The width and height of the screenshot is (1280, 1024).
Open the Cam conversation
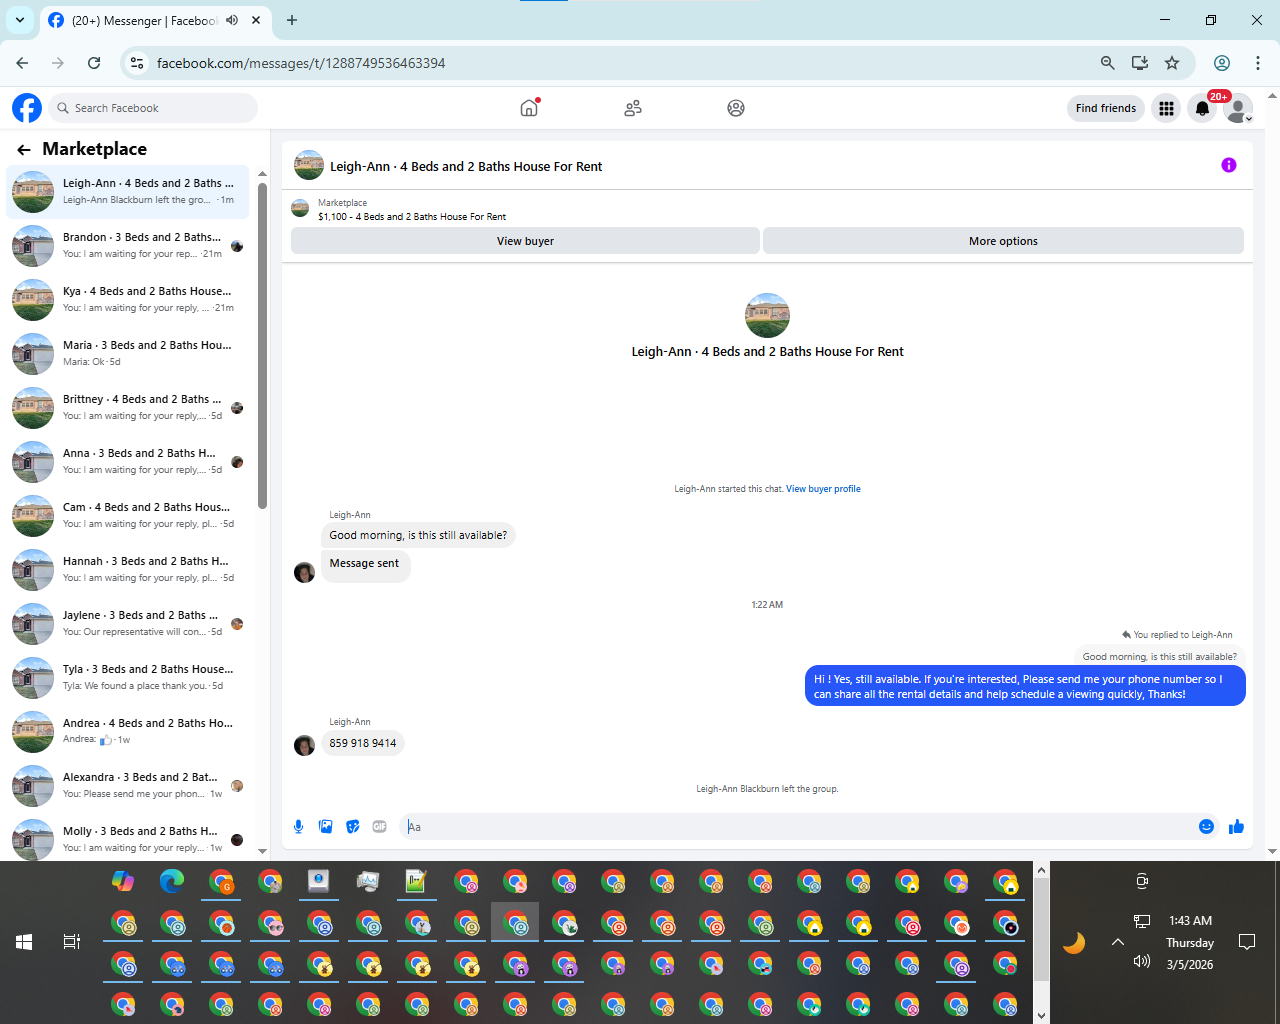[x=128, y=515]
